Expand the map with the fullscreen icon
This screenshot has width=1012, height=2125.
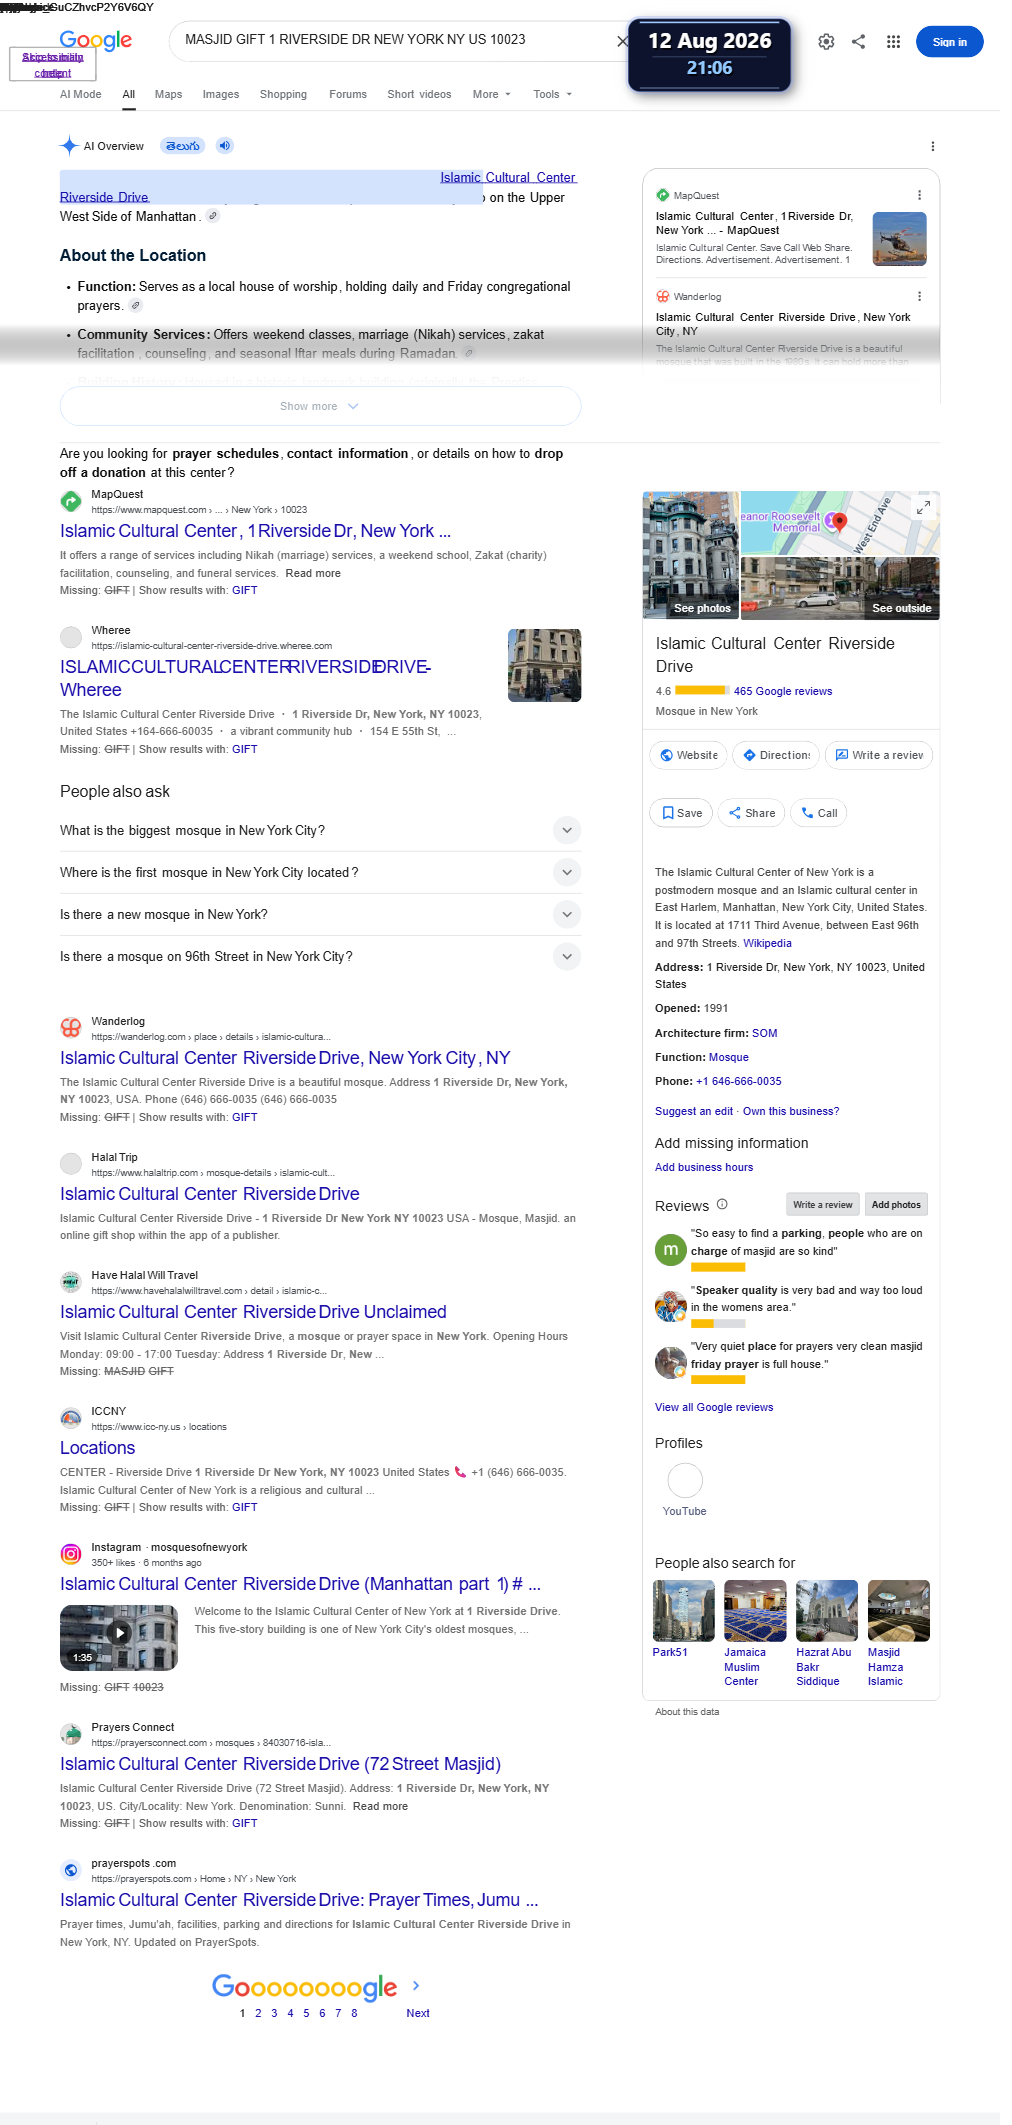923,508
